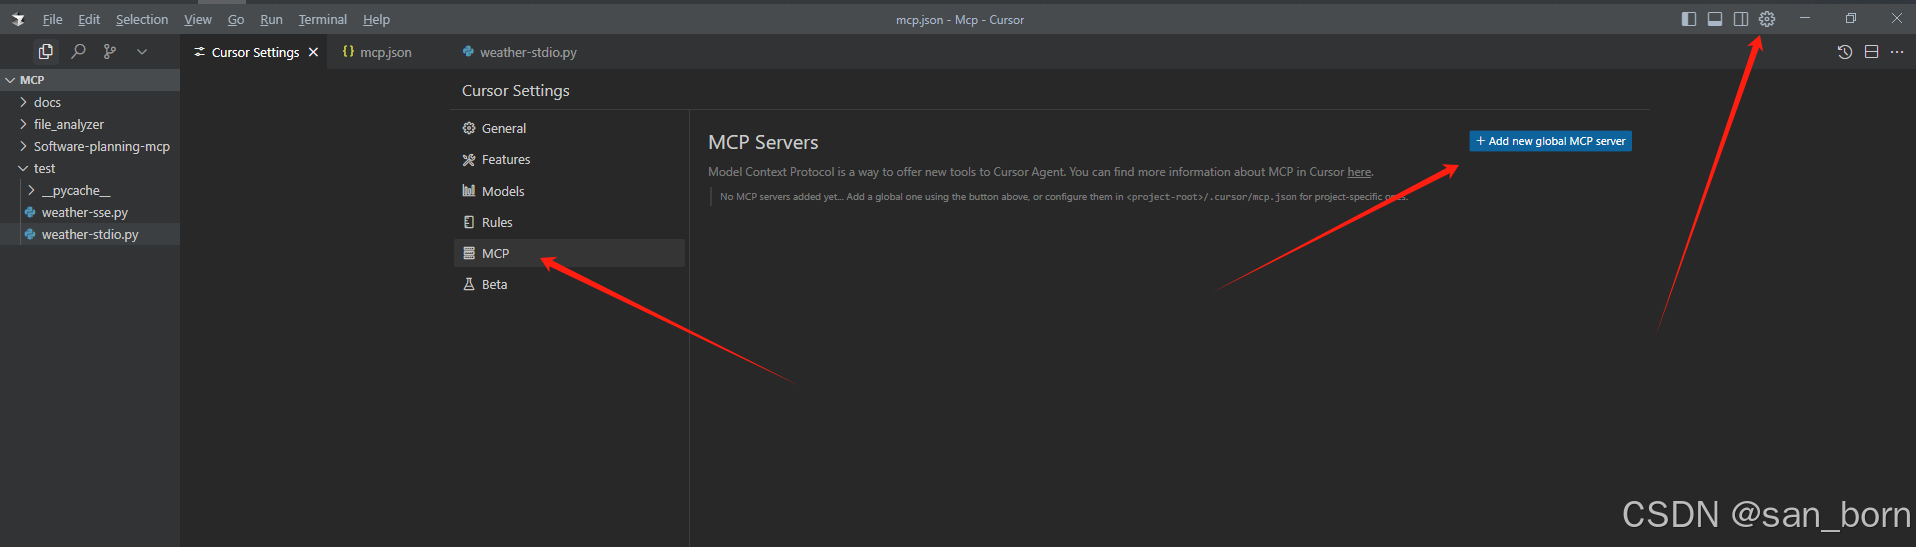Open the Edit menu
Image resolution: width=1916 pixels, height=547 pixels.
coord(89,19)
